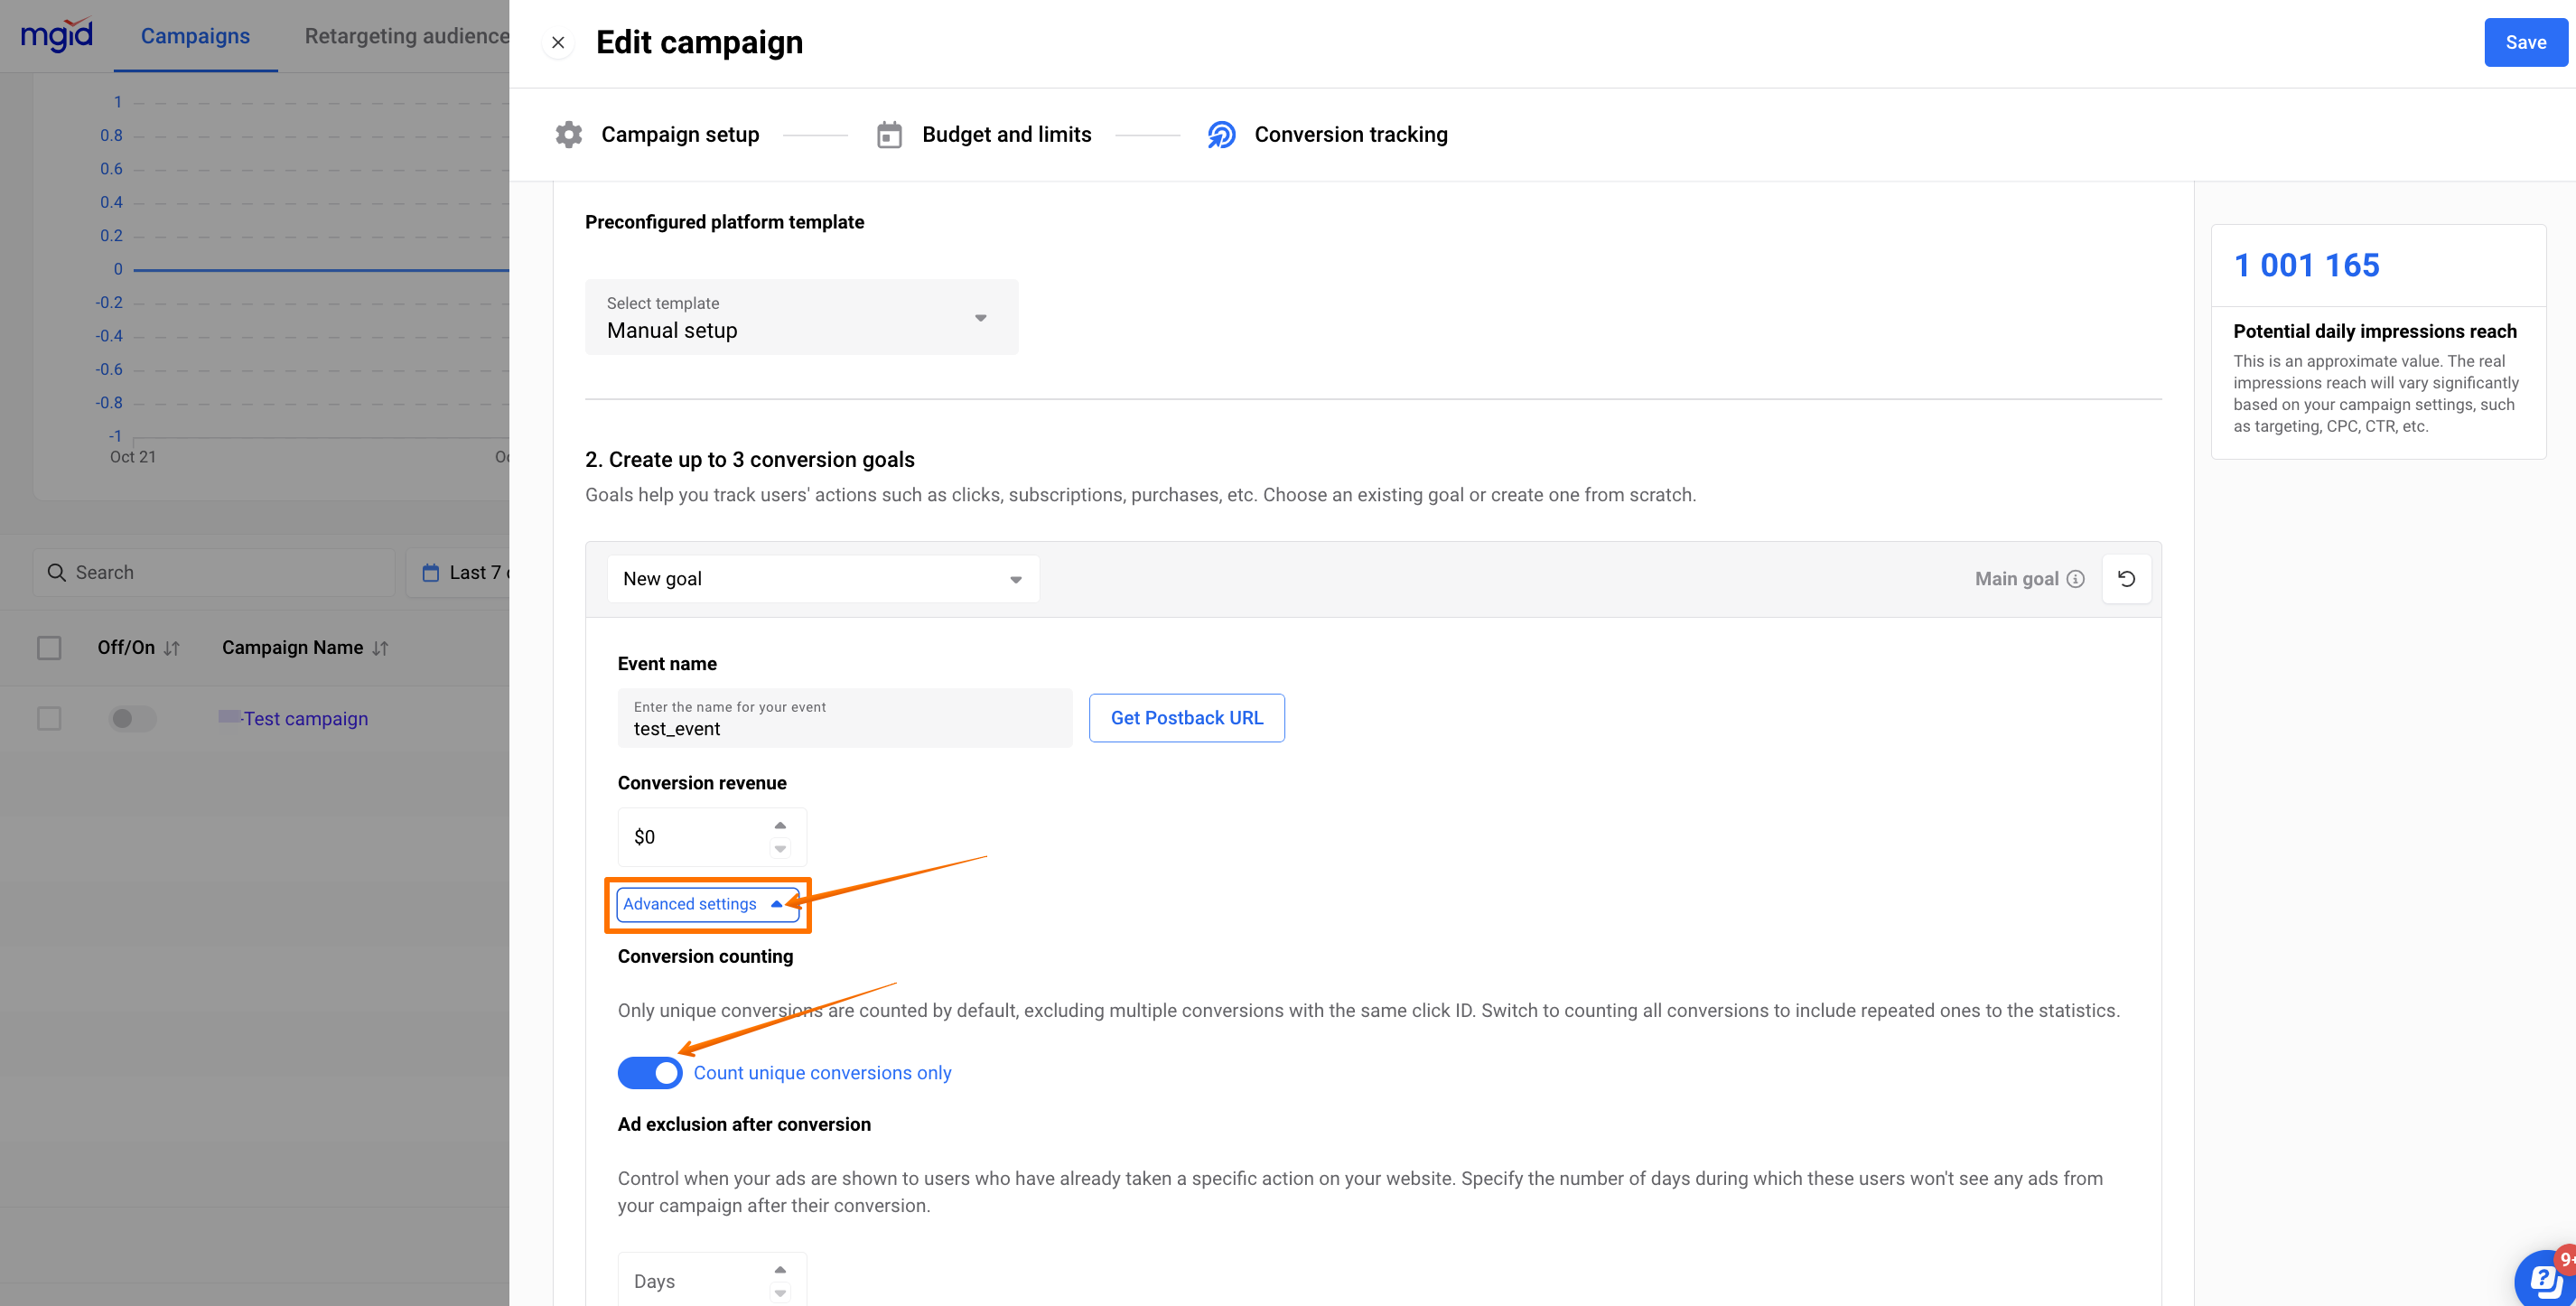Click the Main goal info icon
This screenshot has height=1306, width=2576.
[2076, 579]
